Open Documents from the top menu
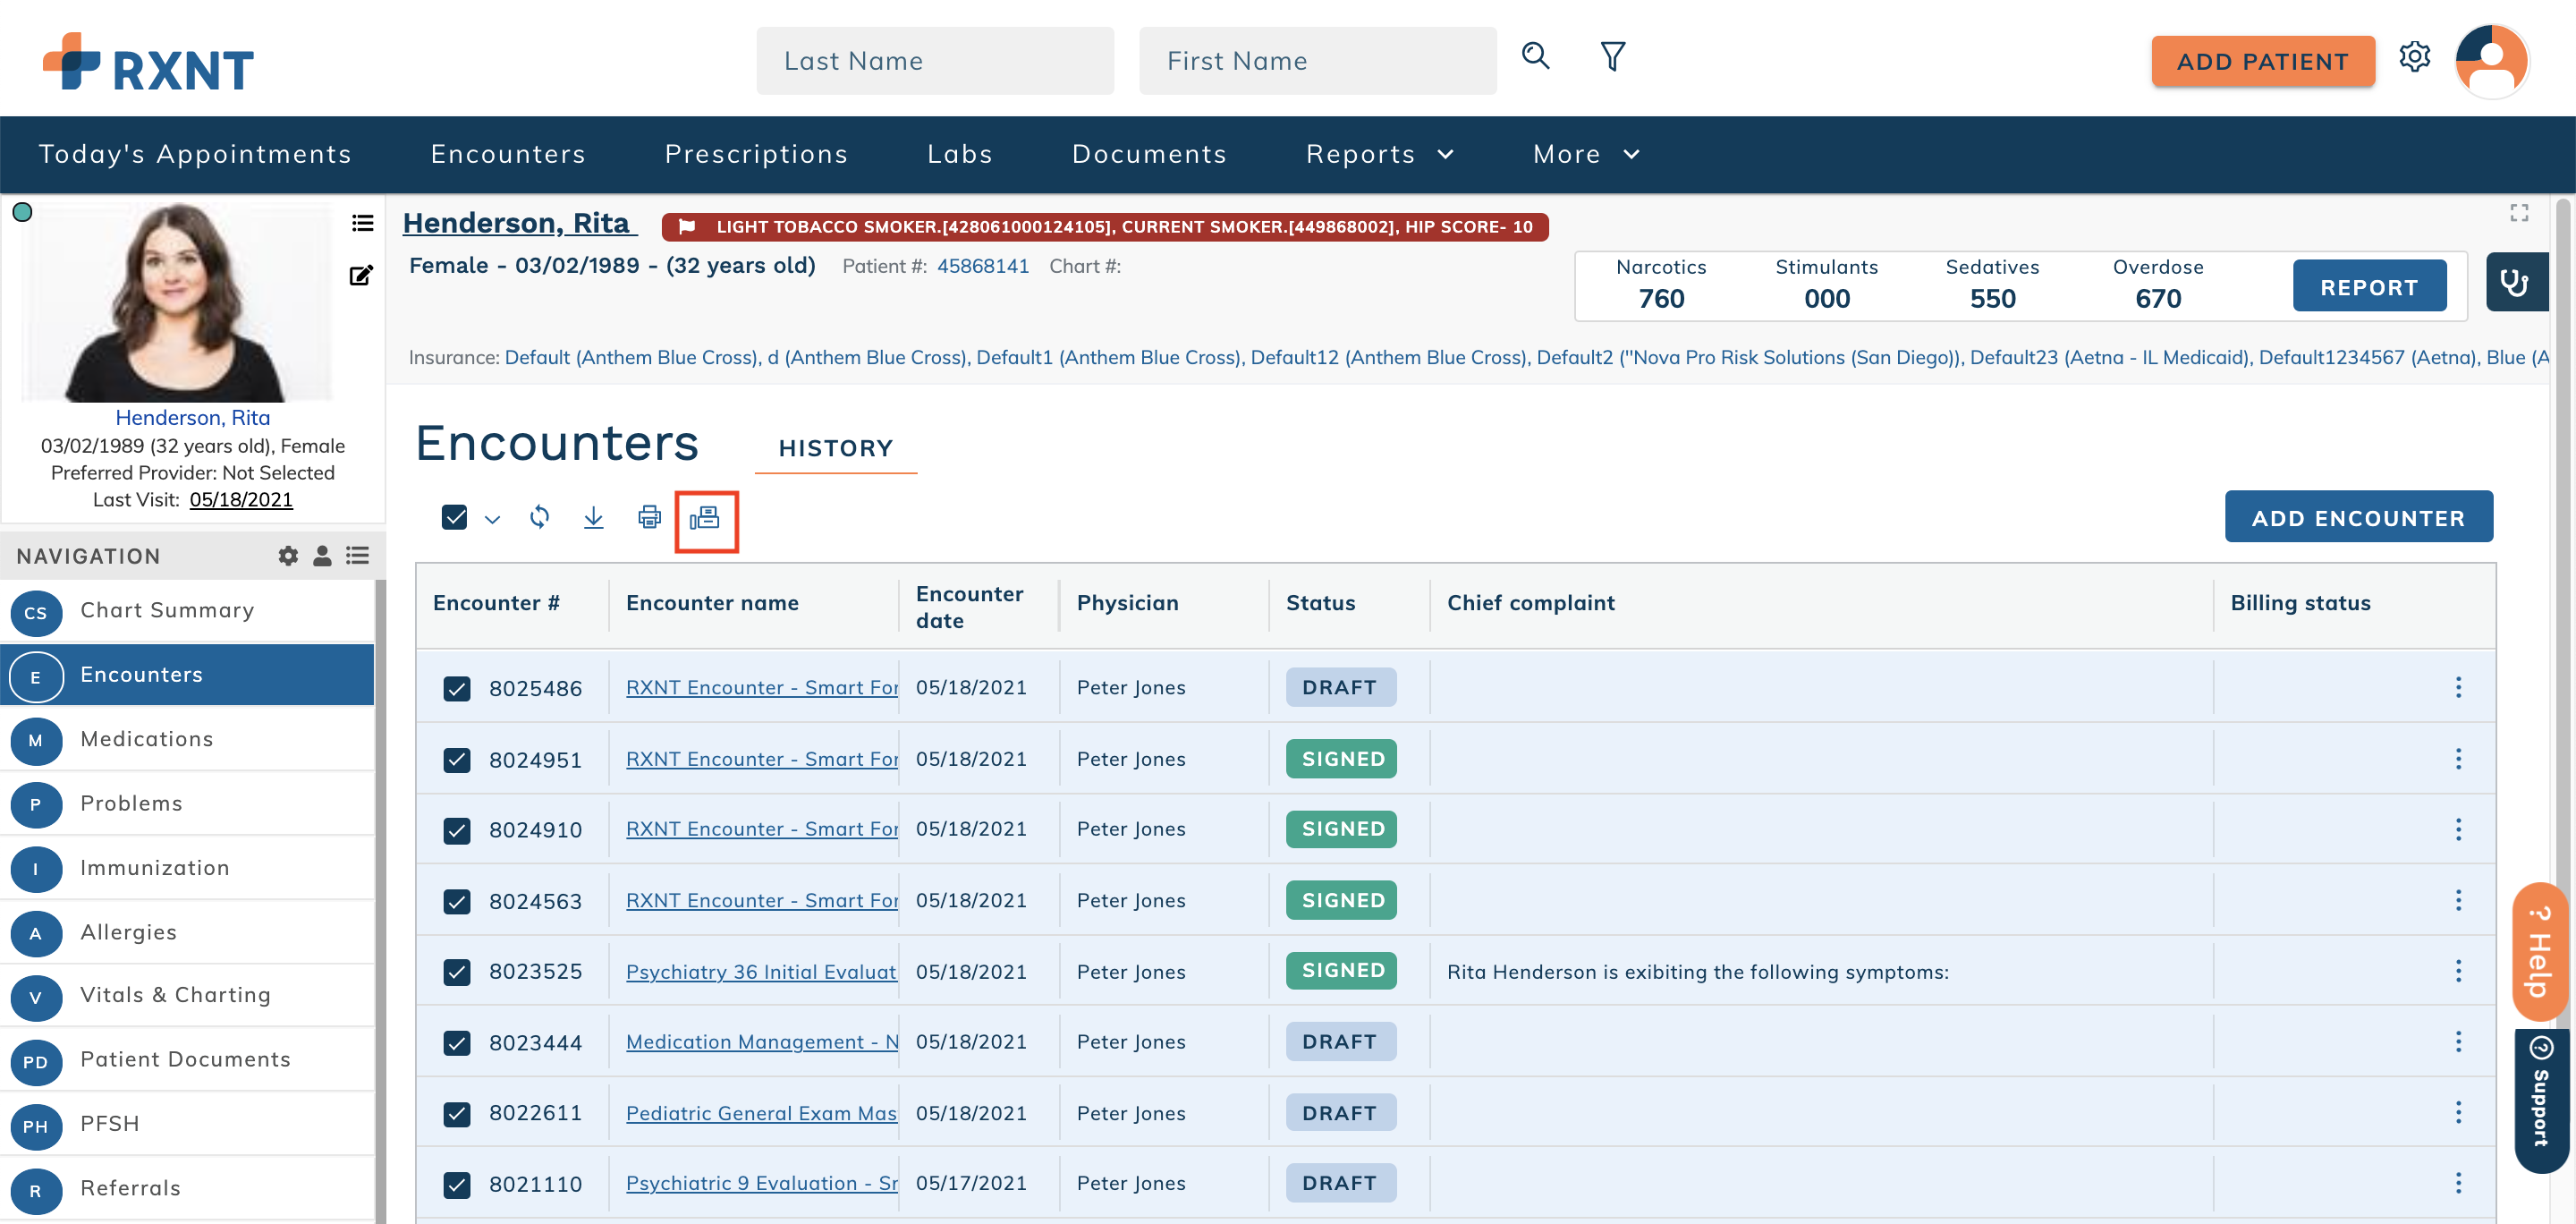 click(x=1149, y=154)
